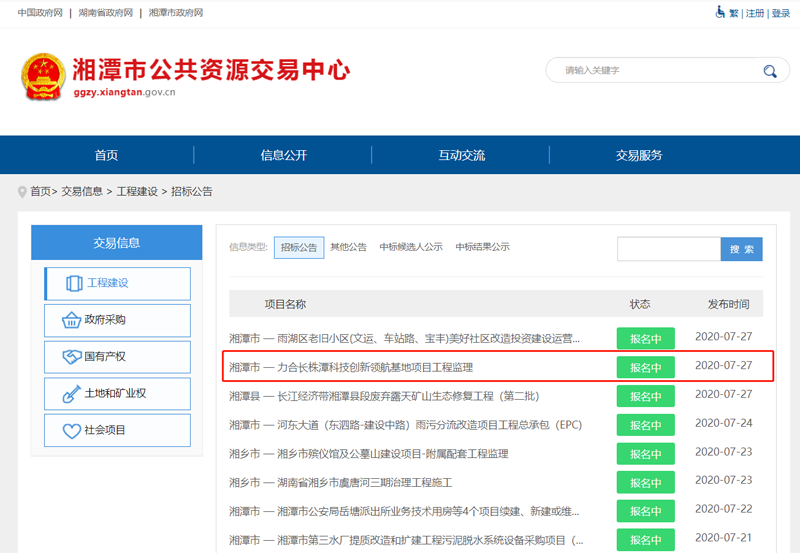Click 报名中 button for highlighted 力合长株潭 row
The image size is (800, 553).
[x=645, y=367]
